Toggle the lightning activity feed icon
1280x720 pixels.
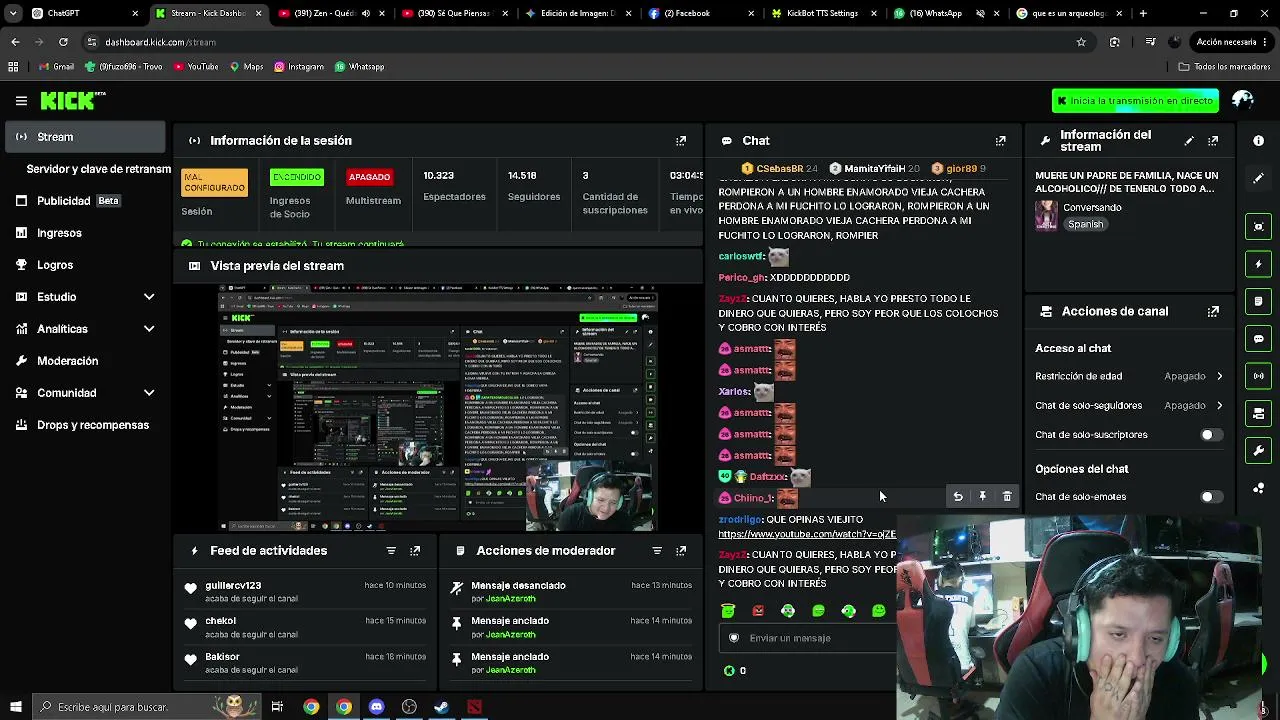pyautogui.click(x=1259, y=264)
